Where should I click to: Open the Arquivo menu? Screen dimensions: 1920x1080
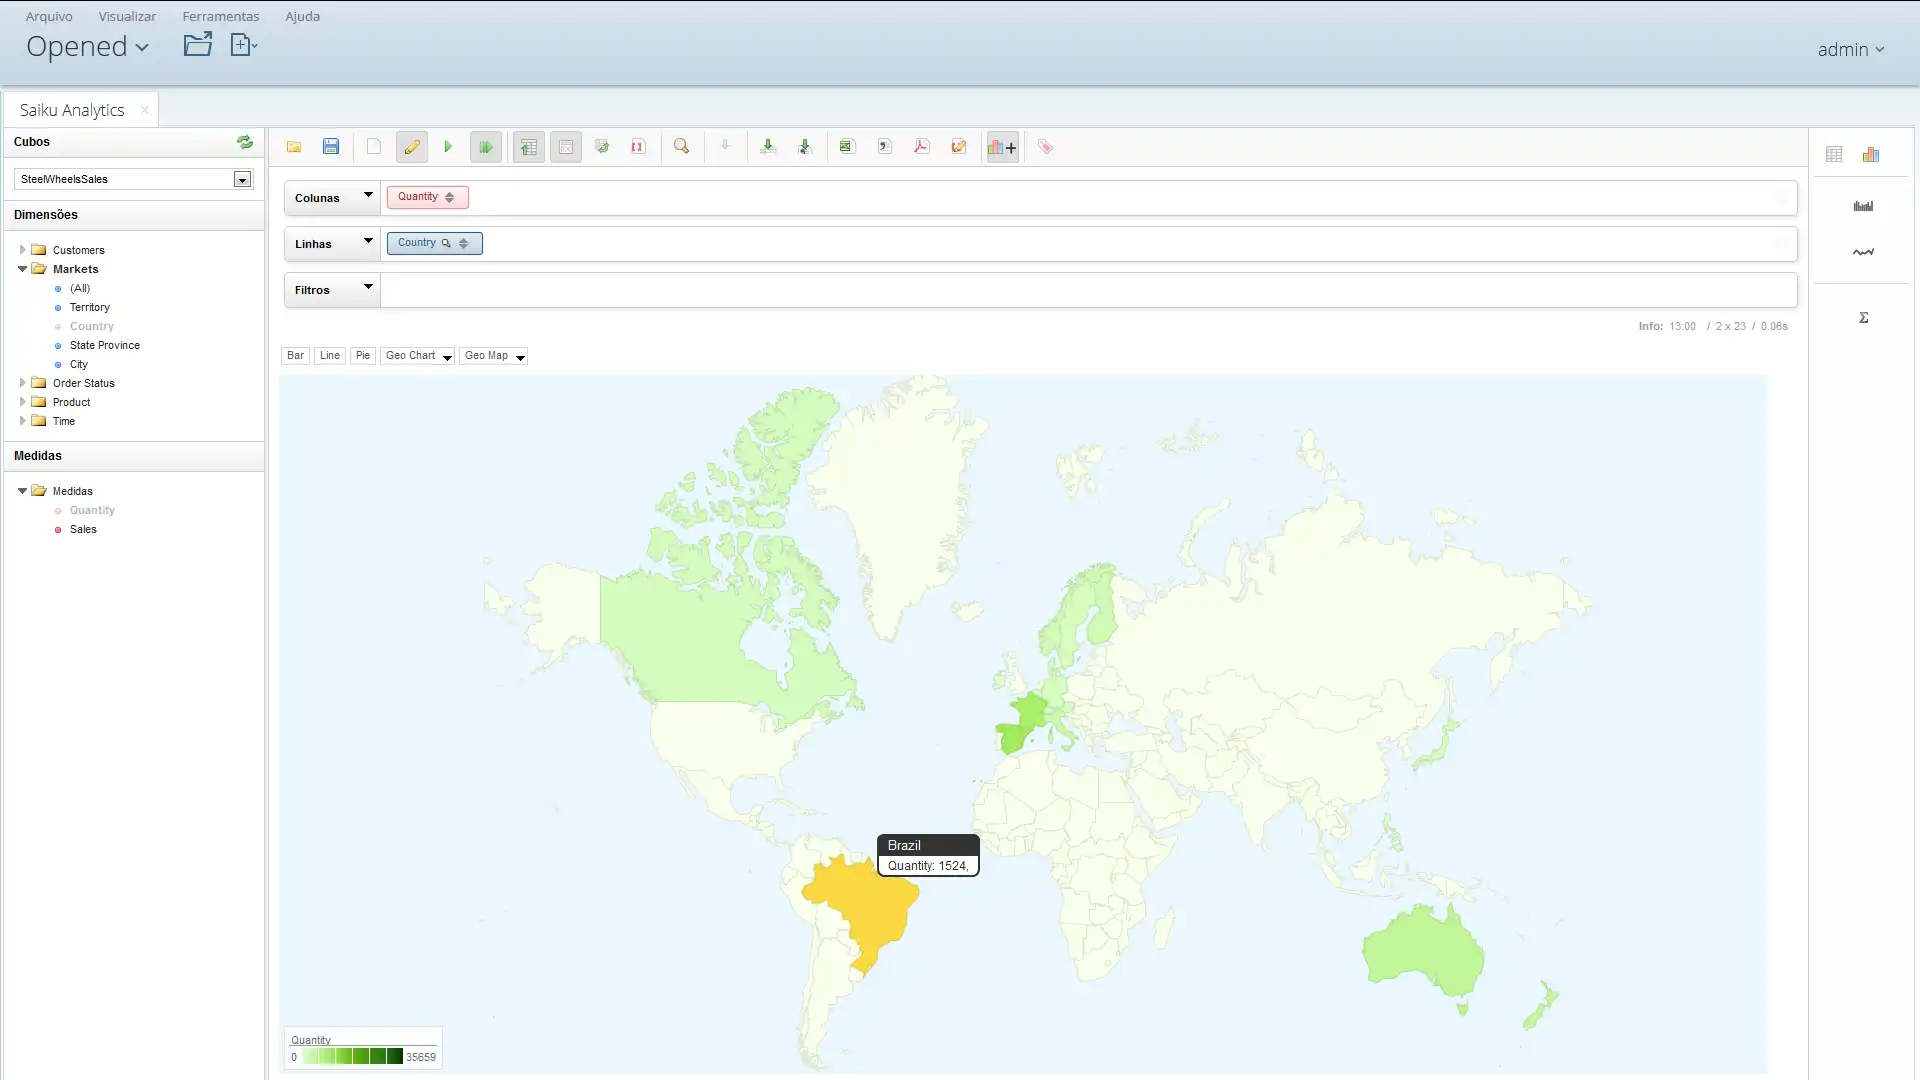(49, 16)
